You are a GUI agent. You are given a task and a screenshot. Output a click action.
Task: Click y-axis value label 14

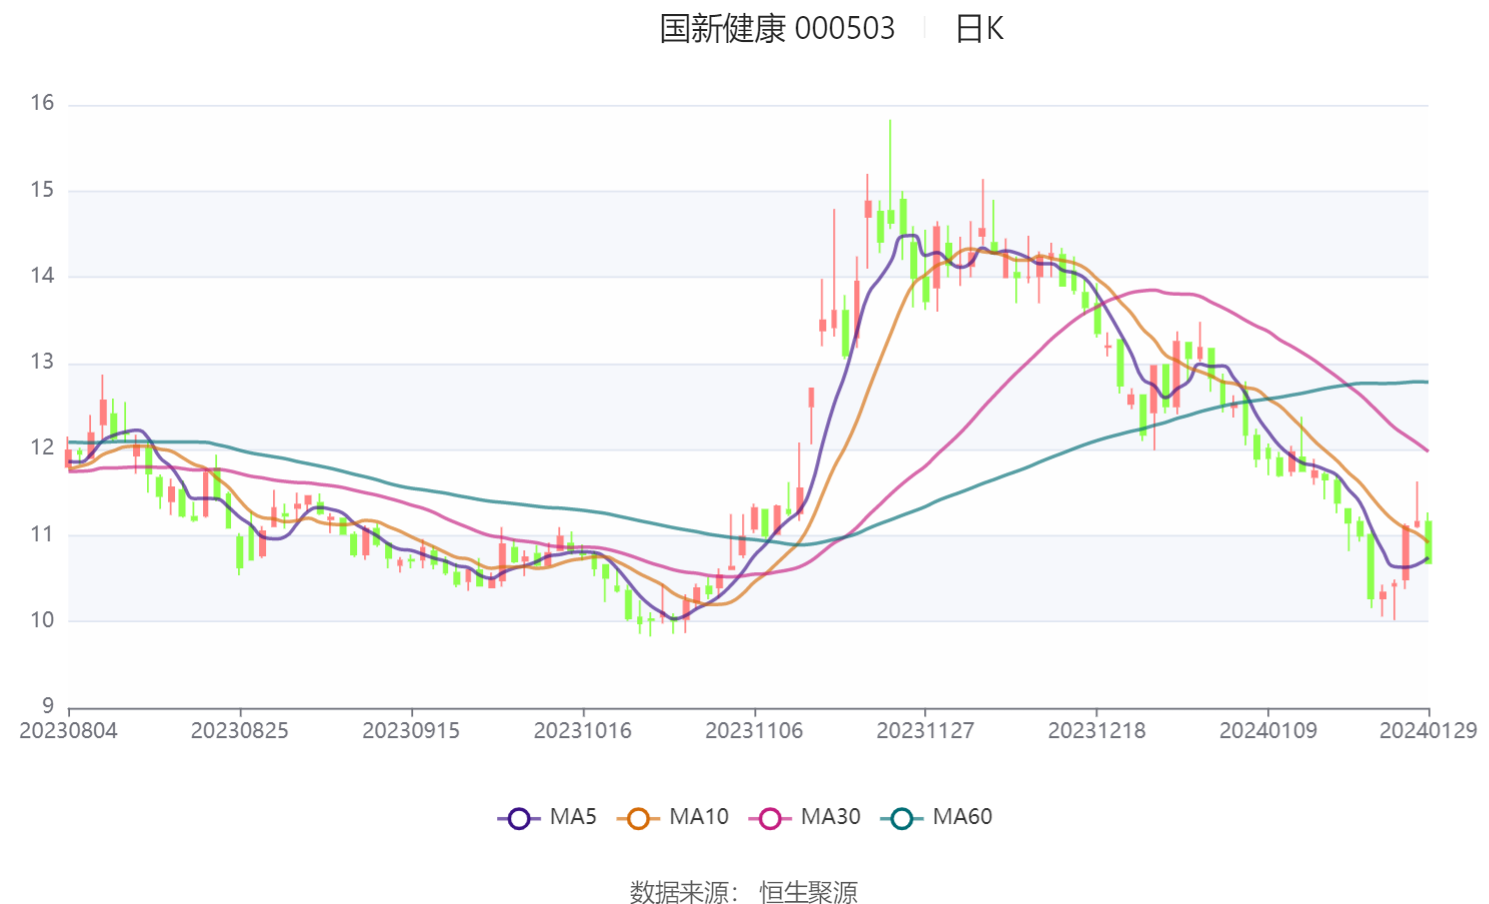pyautogui.click(x=42, y=276)
